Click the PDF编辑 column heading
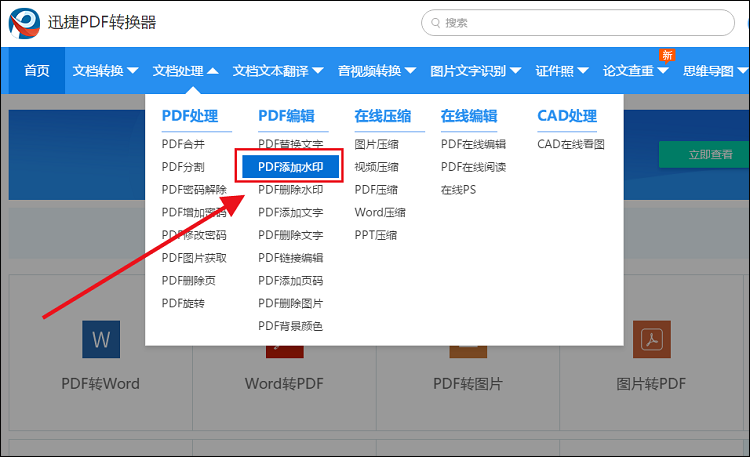The width and height of the screenshot is (750, 457). 287,116
